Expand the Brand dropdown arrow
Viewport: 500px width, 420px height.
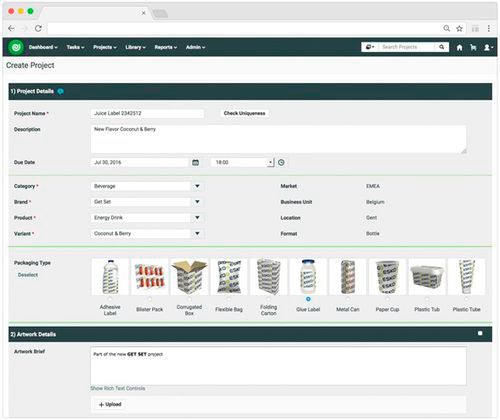(197, 202)
